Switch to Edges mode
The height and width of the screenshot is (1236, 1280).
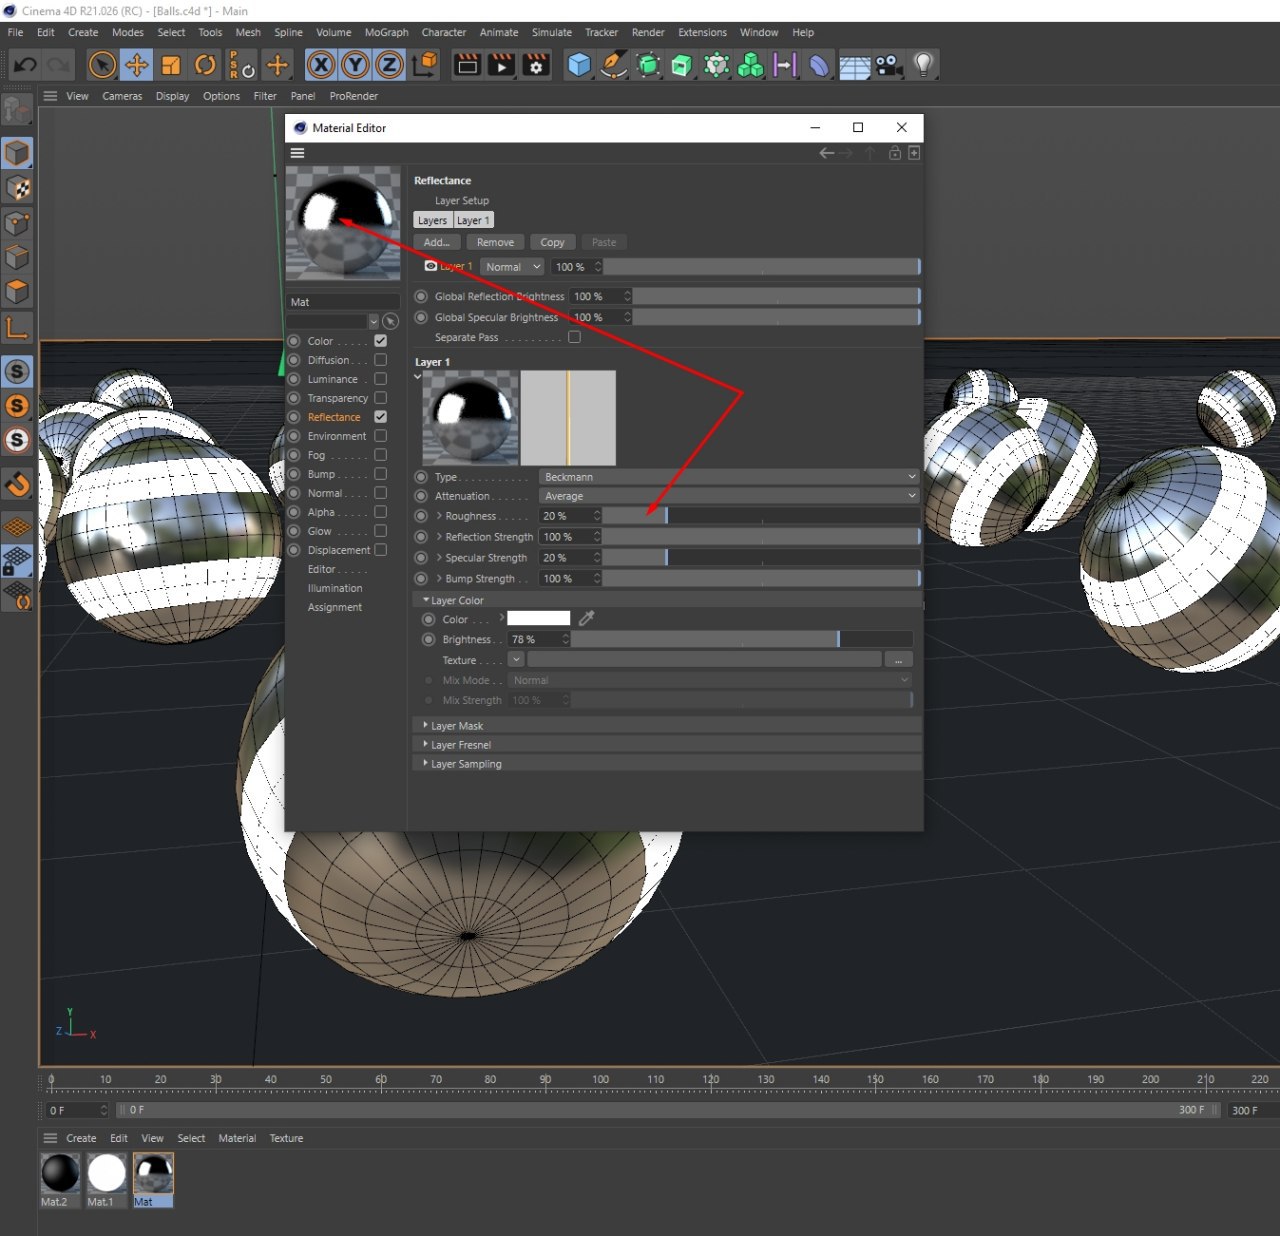[17, 257]
